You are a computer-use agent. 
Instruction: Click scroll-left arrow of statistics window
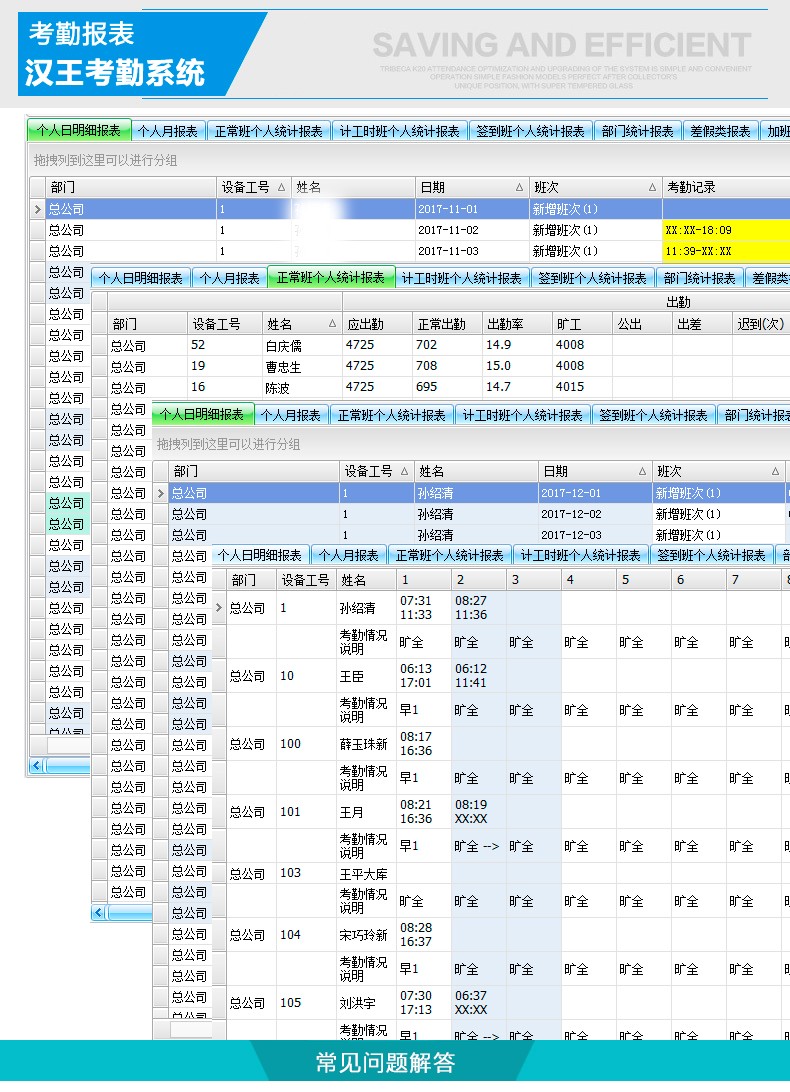coord(98,912)
